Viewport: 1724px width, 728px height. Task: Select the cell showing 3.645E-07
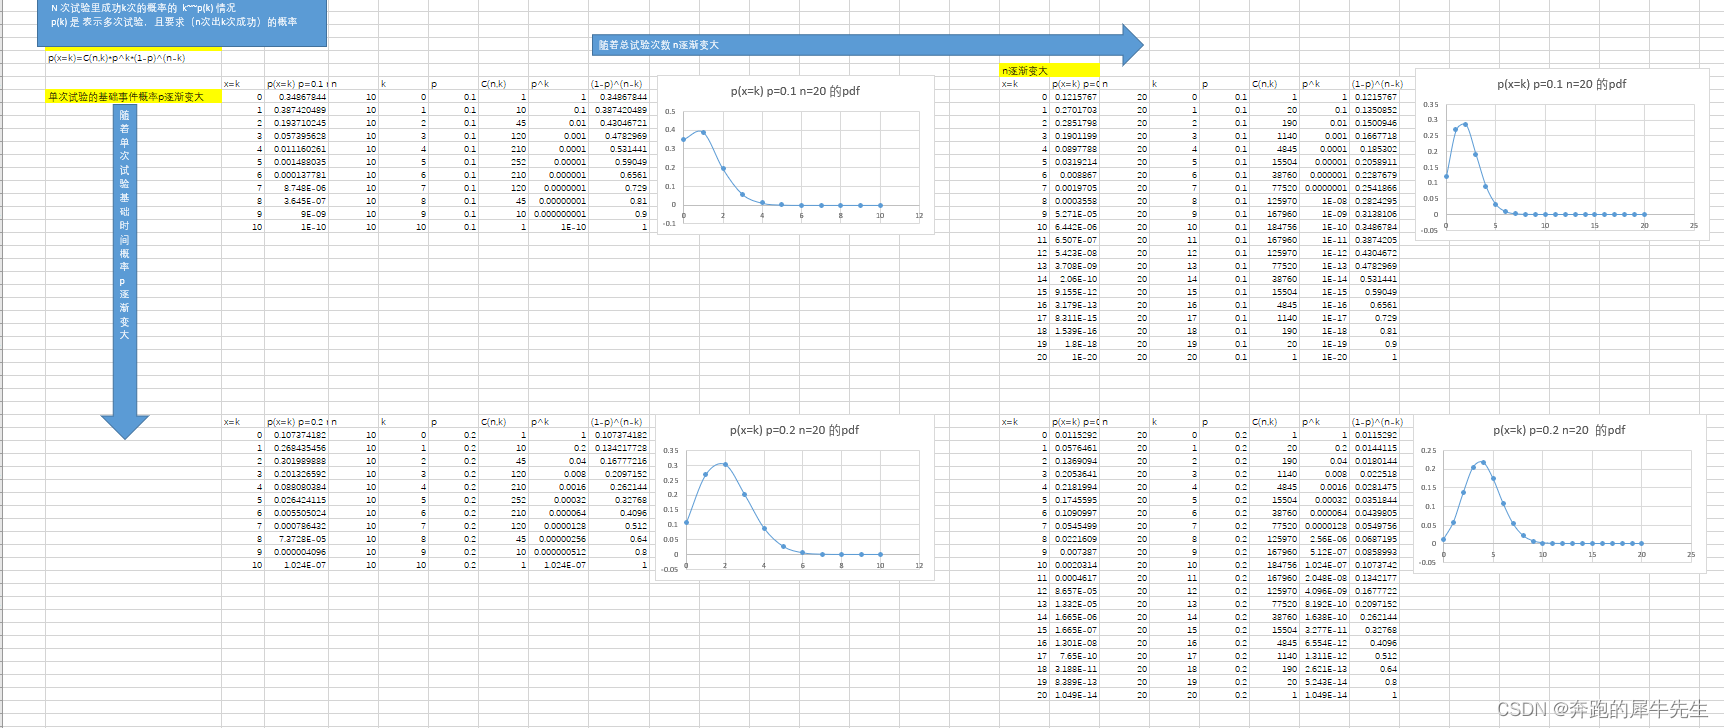pyautogui.click(x=297, y=201)
